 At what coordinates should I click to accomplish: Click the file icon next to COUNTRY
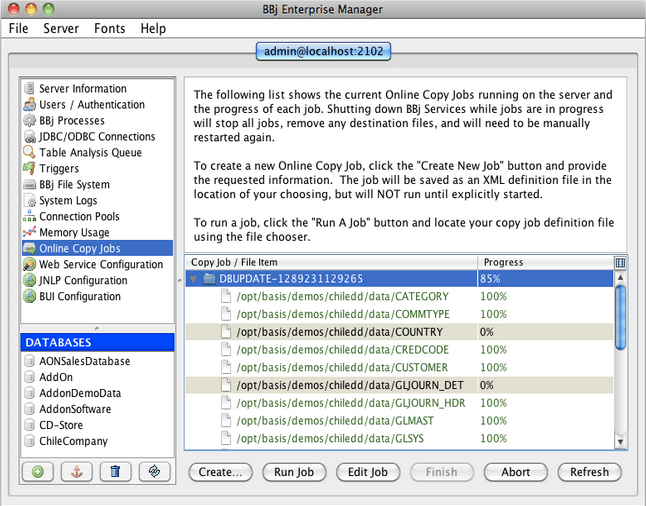[x=225, y=331]
